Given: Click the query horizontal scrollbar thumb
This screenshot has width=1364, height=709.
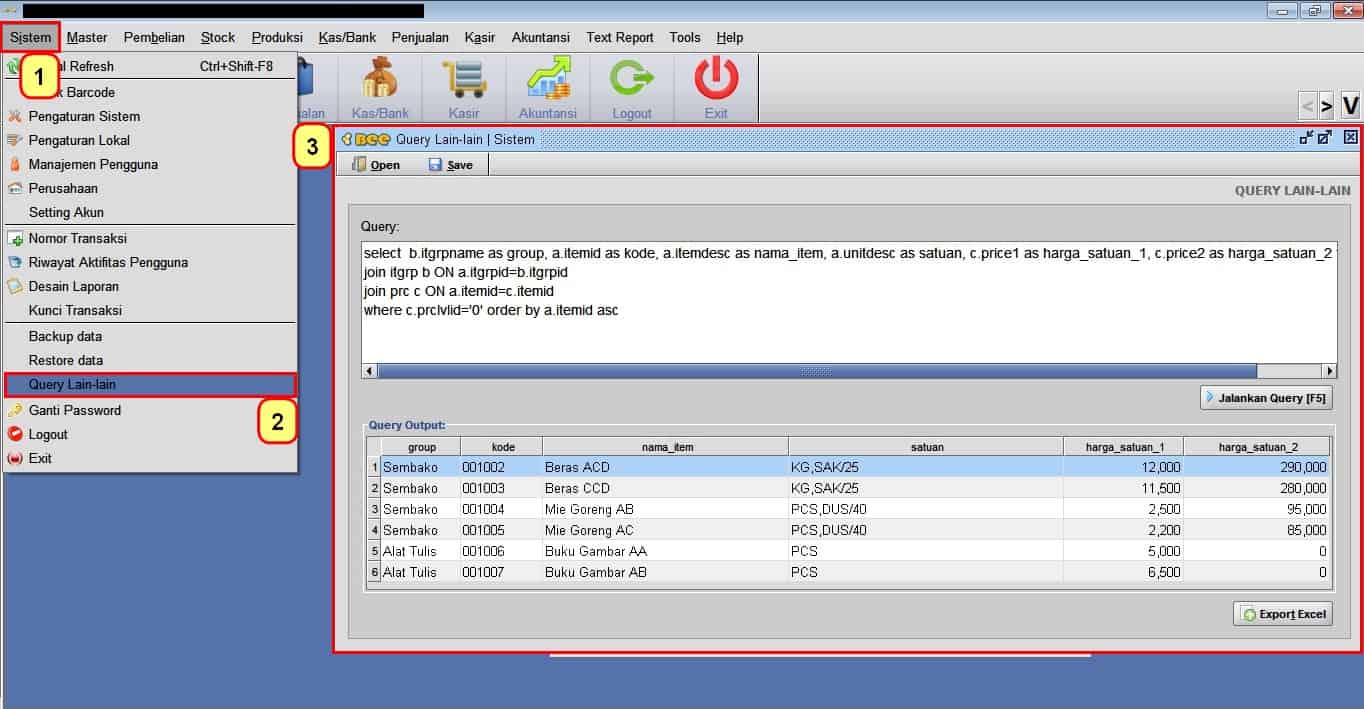Looking at the screenshot, I should [x=817, y=371].
